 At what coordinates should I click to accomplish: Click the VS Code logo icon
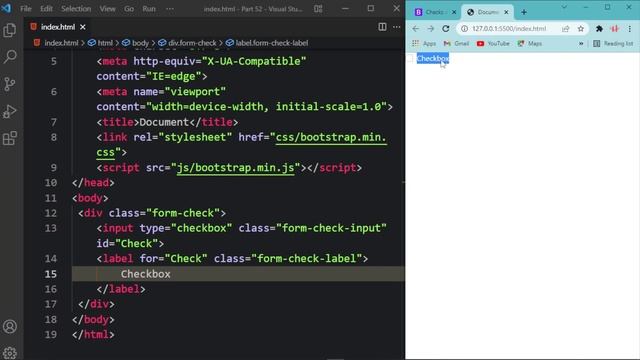6,8
